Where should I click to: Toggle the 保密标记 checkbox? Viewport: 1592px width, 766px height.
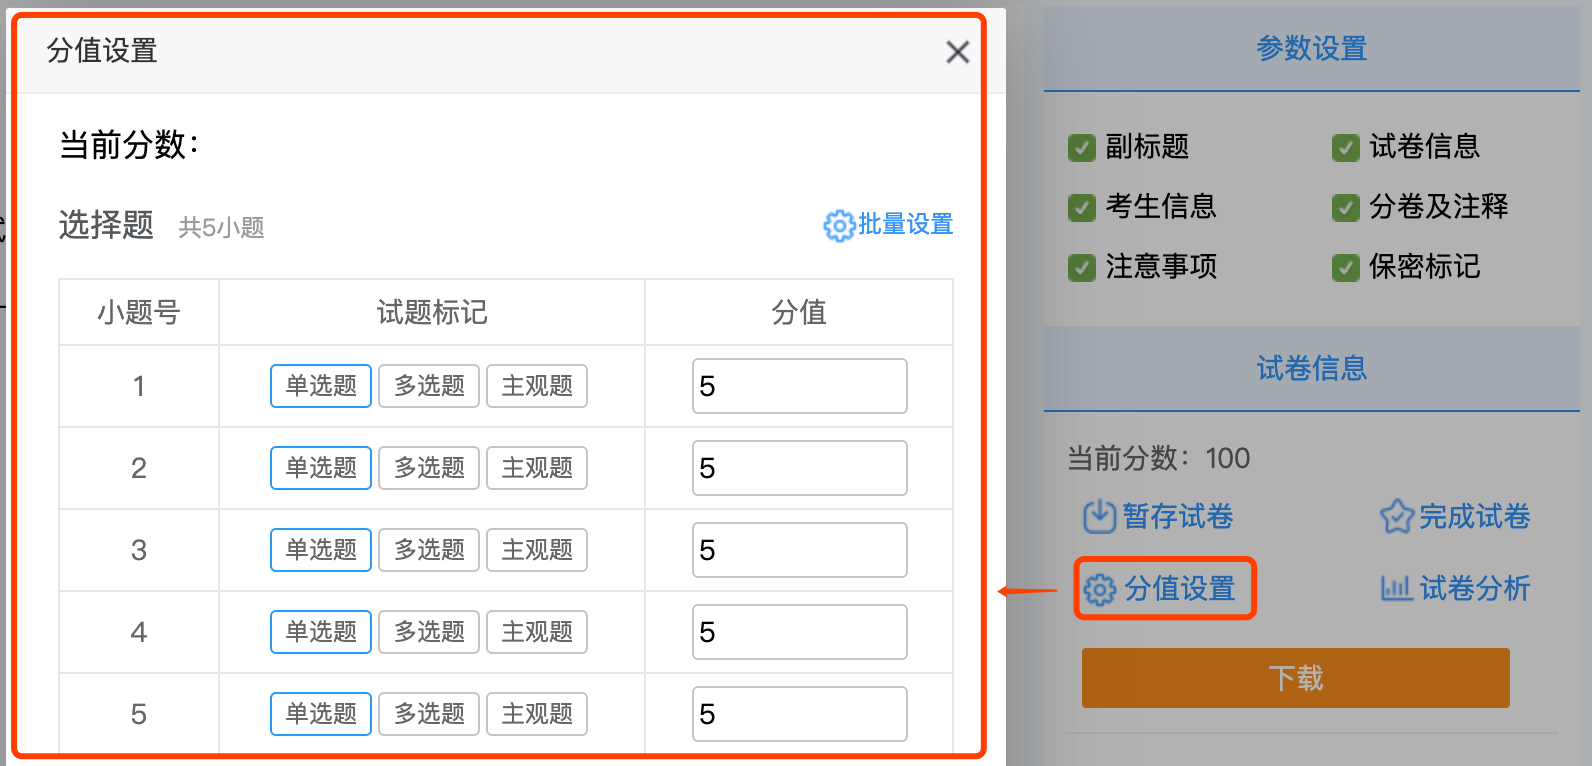point(1345,268)
